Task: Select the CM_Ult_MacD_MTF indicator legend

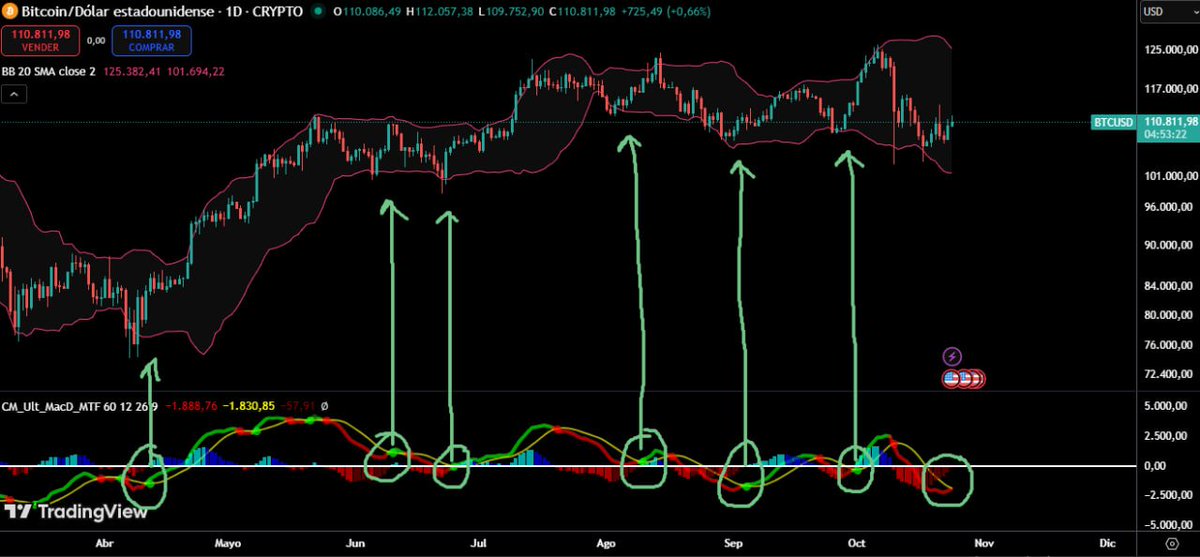Action: click(80, 406)
